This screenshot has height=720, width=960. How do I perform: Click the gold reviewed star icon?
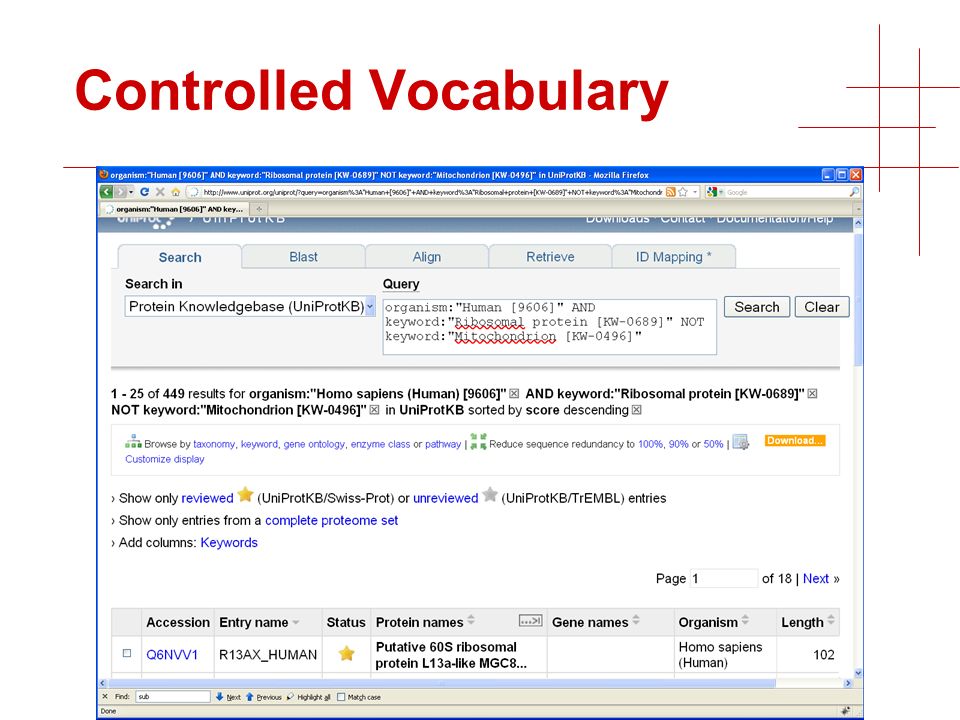[x=246, y=494]
